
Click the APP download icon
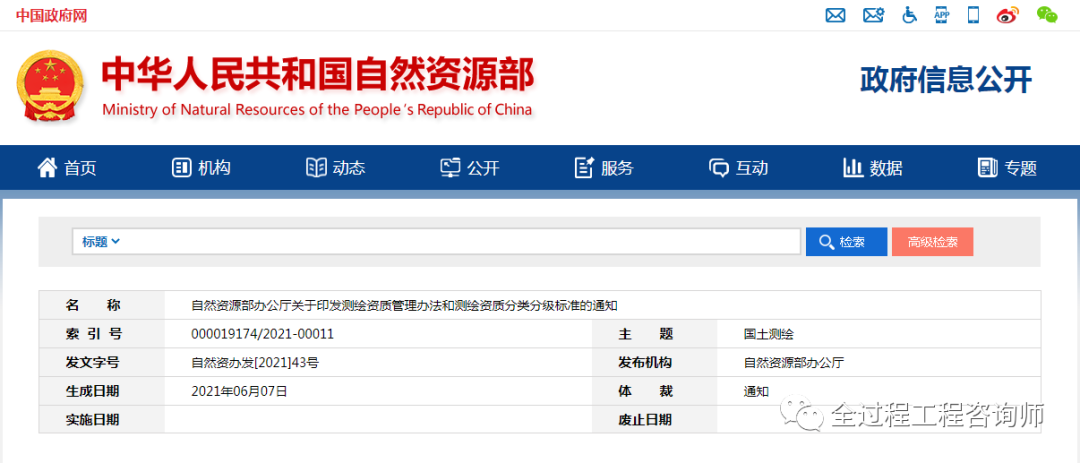[942, 14]
